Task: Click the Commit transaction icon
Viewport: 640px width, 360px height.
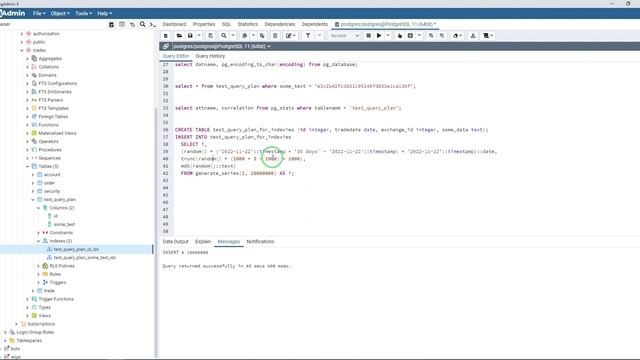Action: point(431,36)
